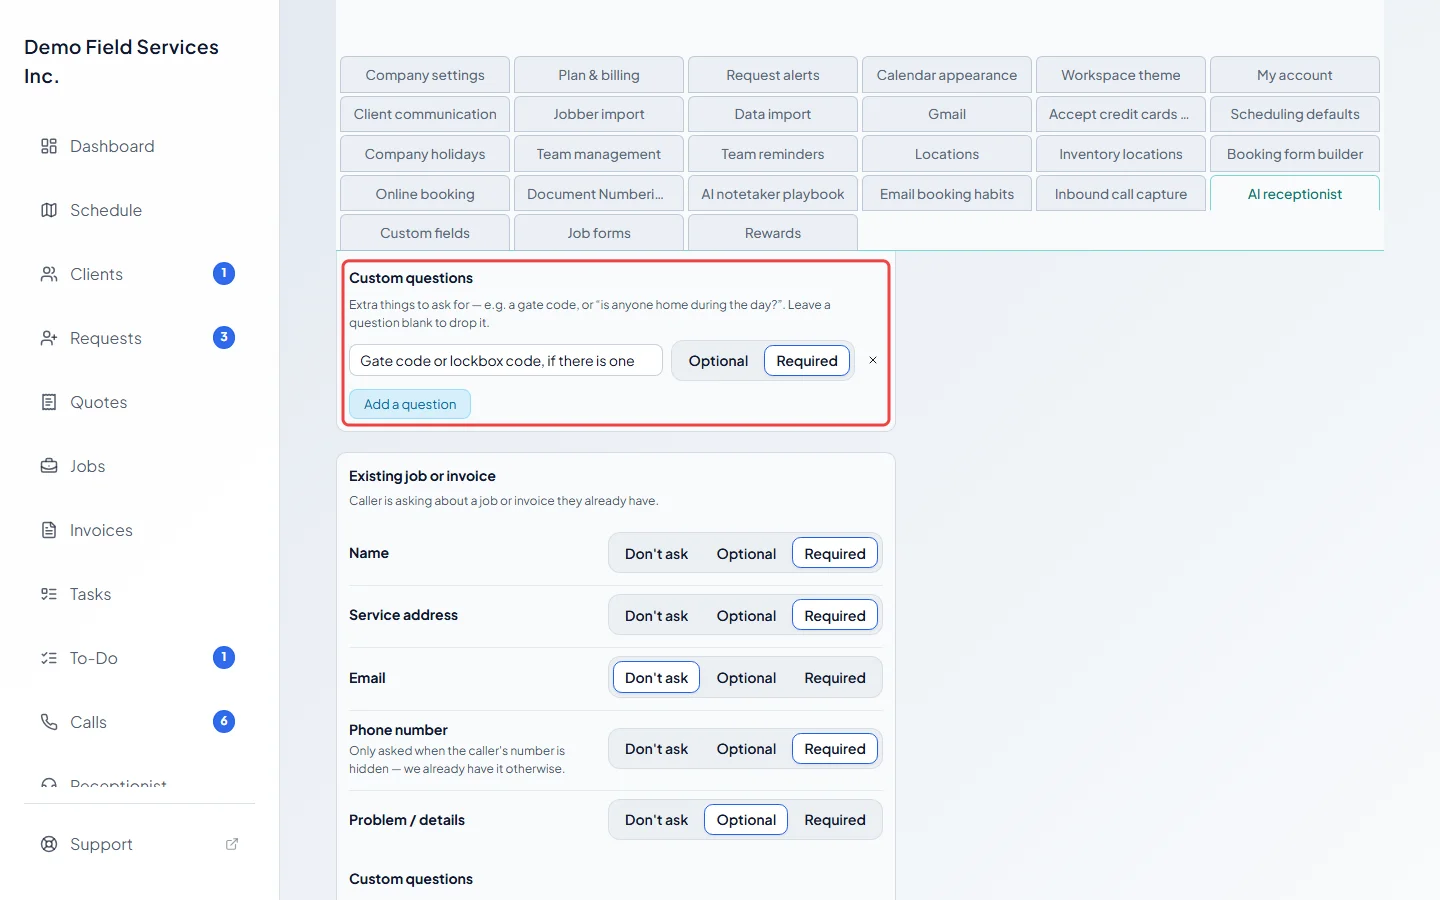This screenshot has width=1440, height=900.
Task: Click the Dashboard grid icon
Action: [49, 146]
